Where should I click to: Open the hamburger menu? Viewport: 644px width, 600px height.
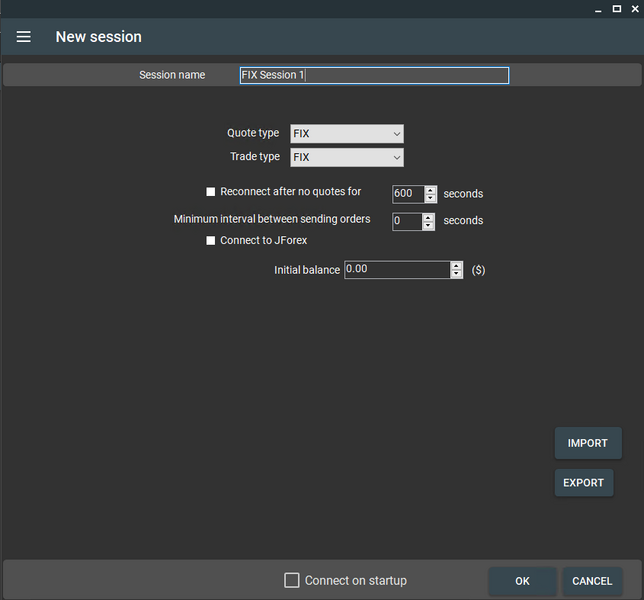(24, 37)
